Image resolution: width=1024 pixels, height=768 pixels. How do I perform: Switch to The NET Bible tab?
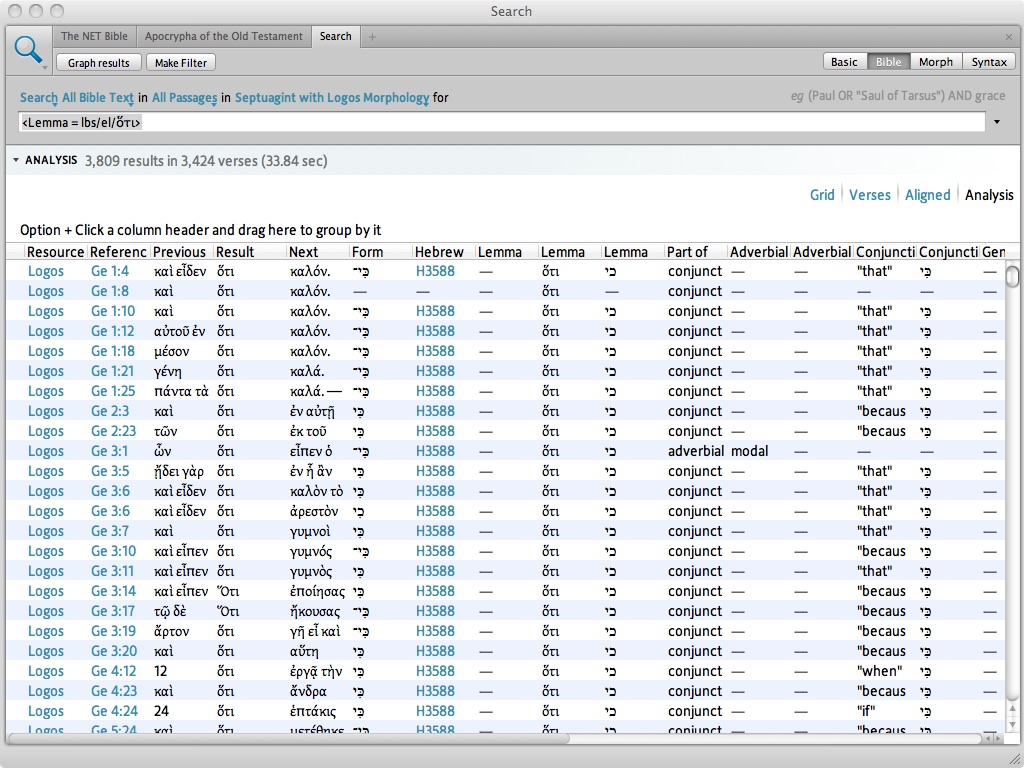tap(94, 36)
